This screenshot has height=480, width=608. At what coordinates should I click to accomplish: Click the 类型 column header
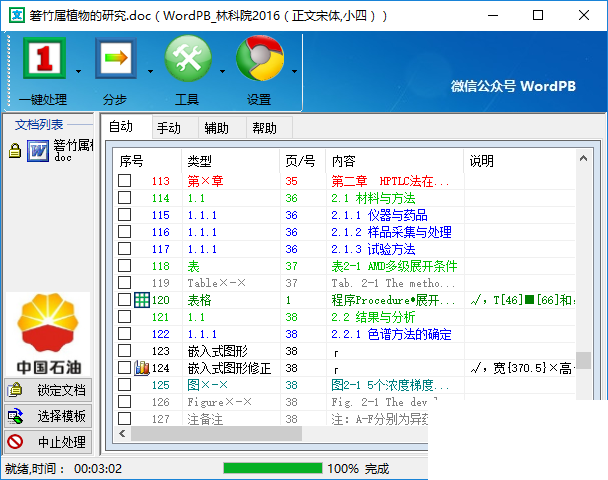point(231,161)
